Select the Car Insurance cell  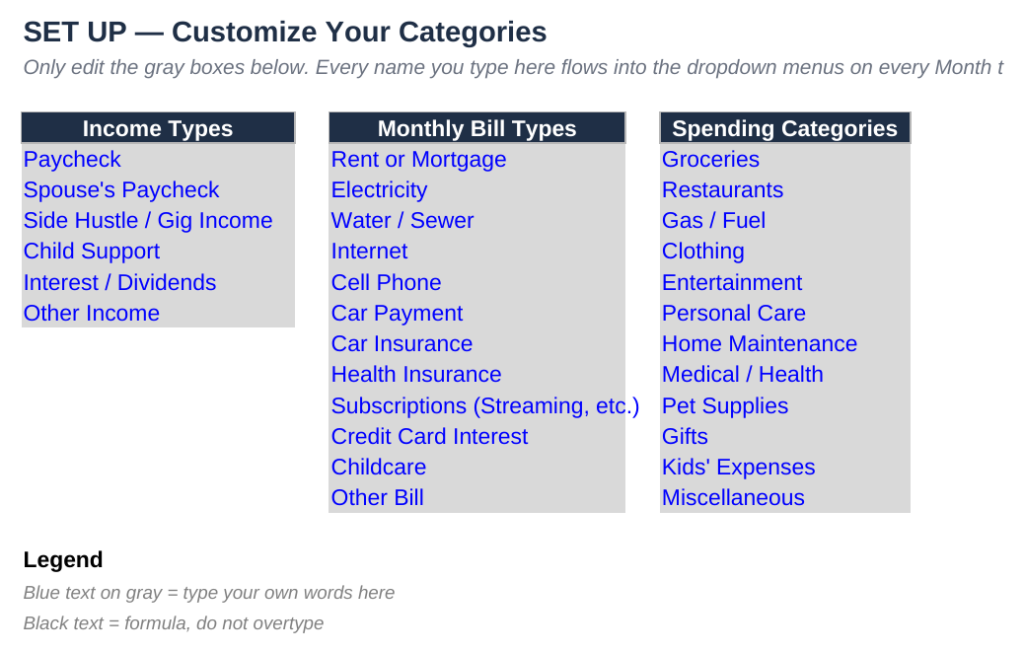click(477, 343)
